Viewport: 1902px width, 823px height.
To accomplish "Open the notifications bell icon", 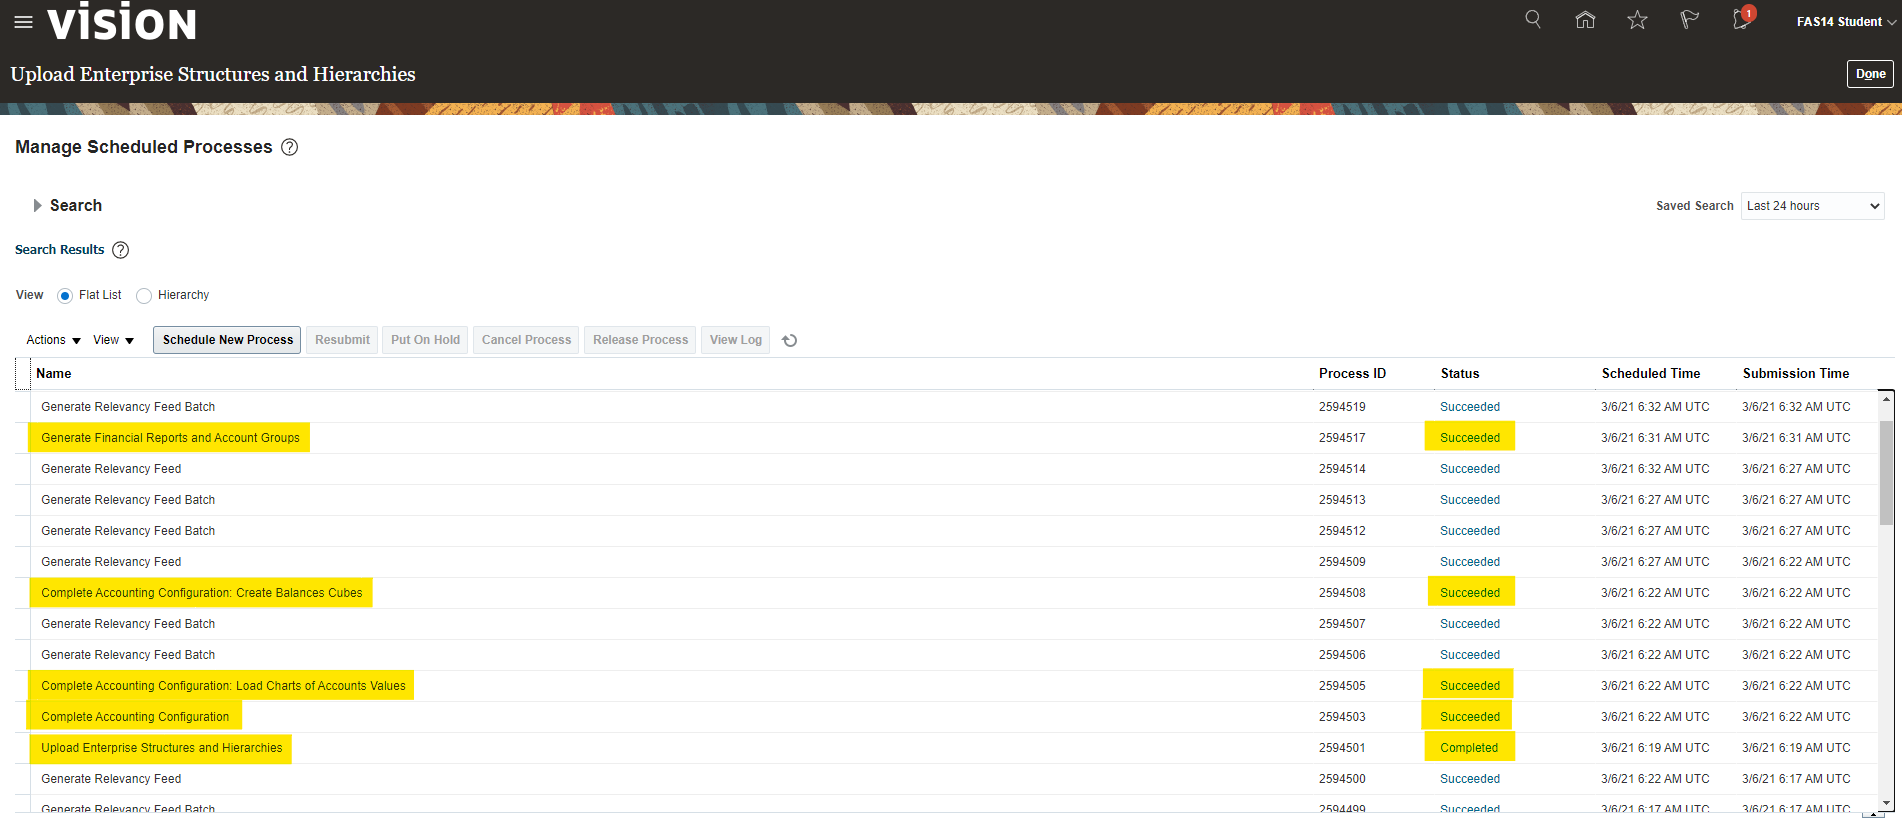I will tap(1741, 20).
